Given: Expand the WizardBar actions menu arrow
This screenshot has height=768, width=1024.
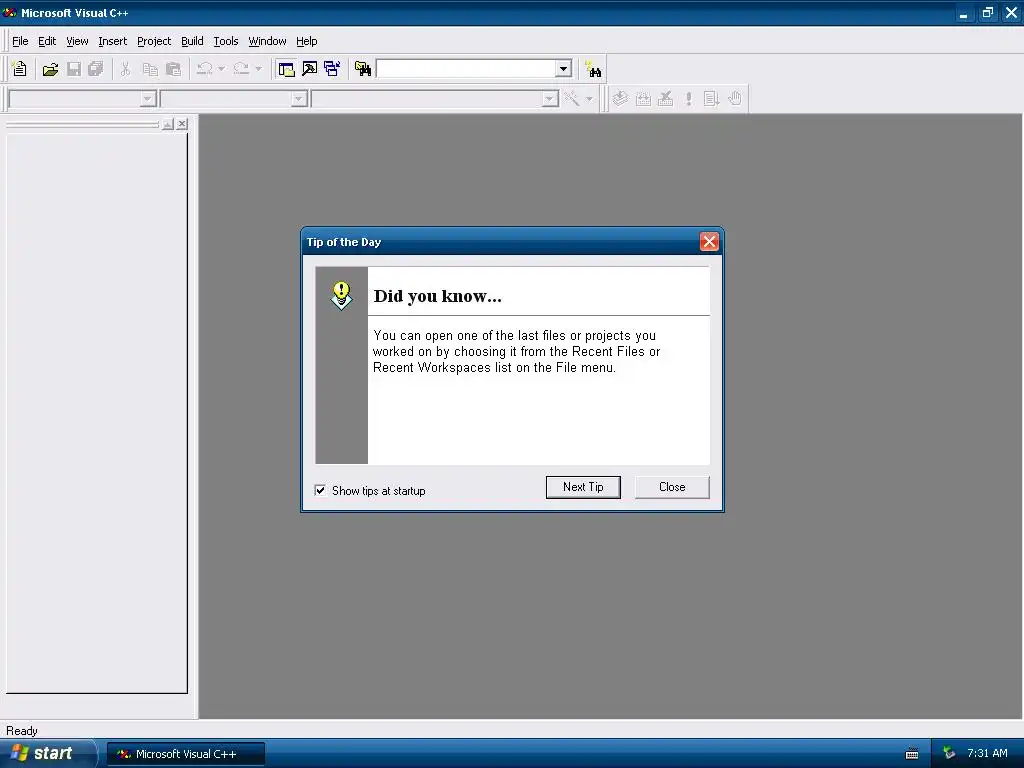Looking at the screenshot, I should (589, 99).
